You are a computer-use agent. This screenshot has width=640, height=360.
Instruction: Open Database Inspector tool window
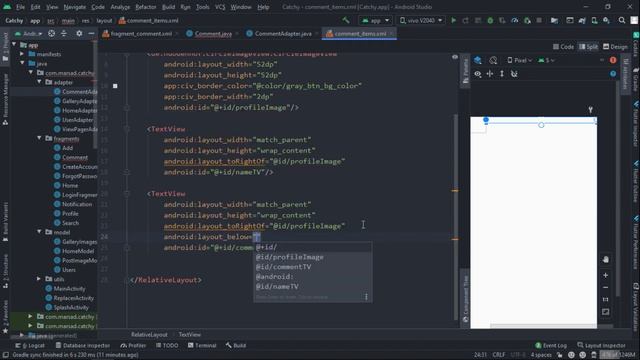tap(83, 345)
